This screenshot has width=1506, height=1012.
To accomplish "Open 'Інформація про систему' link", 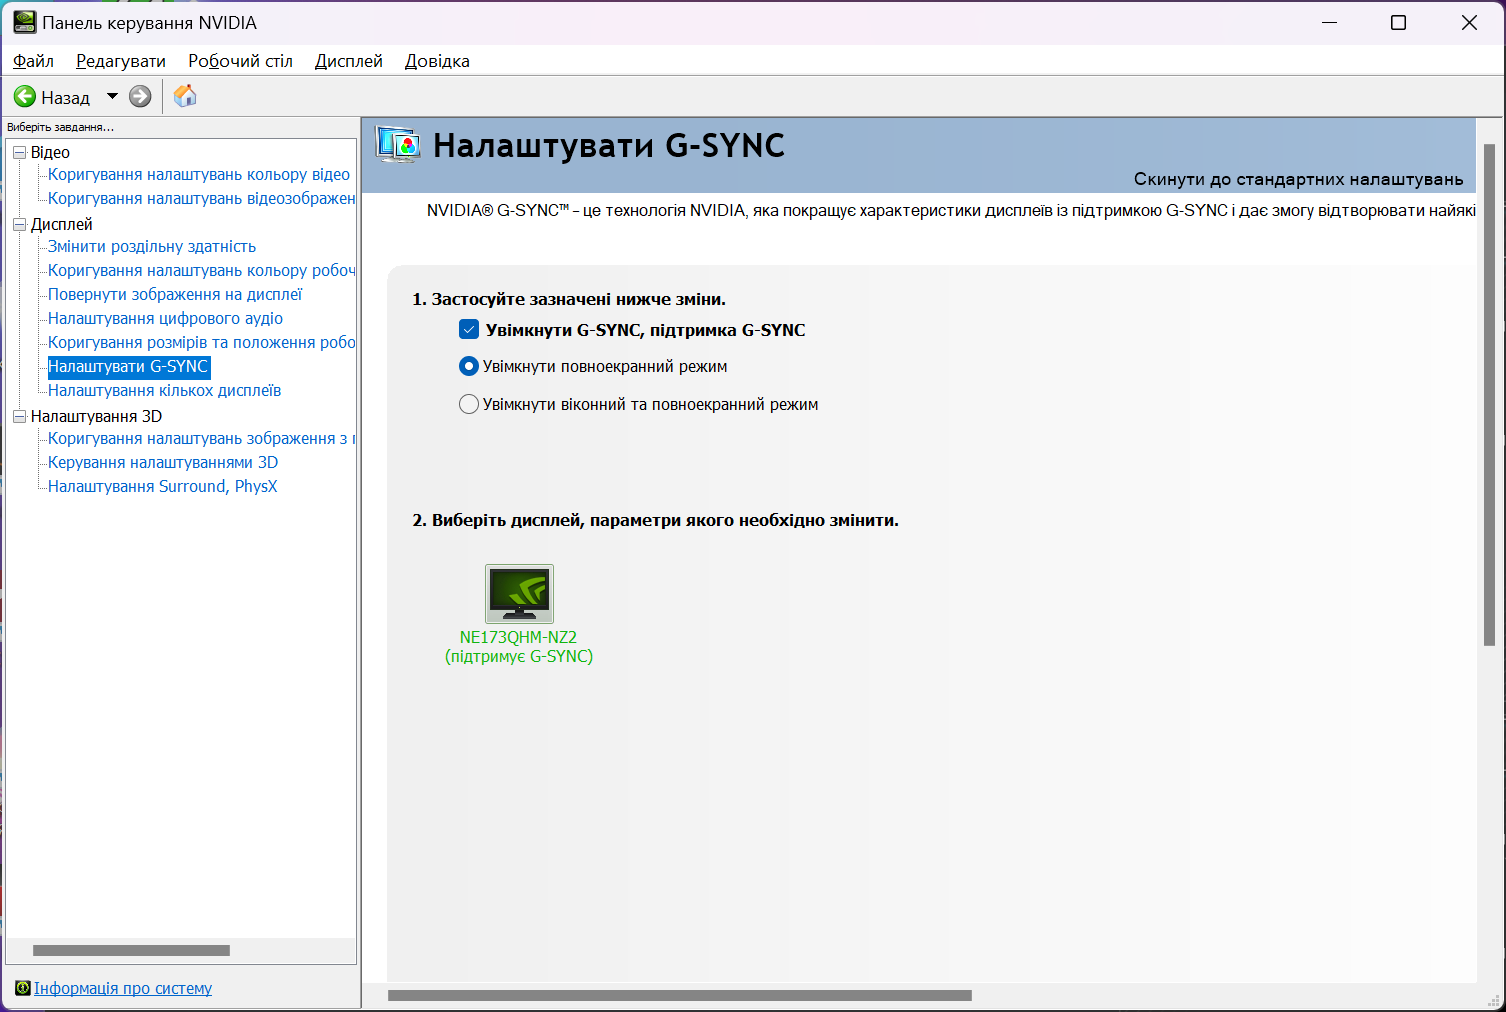I will click(123, 988).
